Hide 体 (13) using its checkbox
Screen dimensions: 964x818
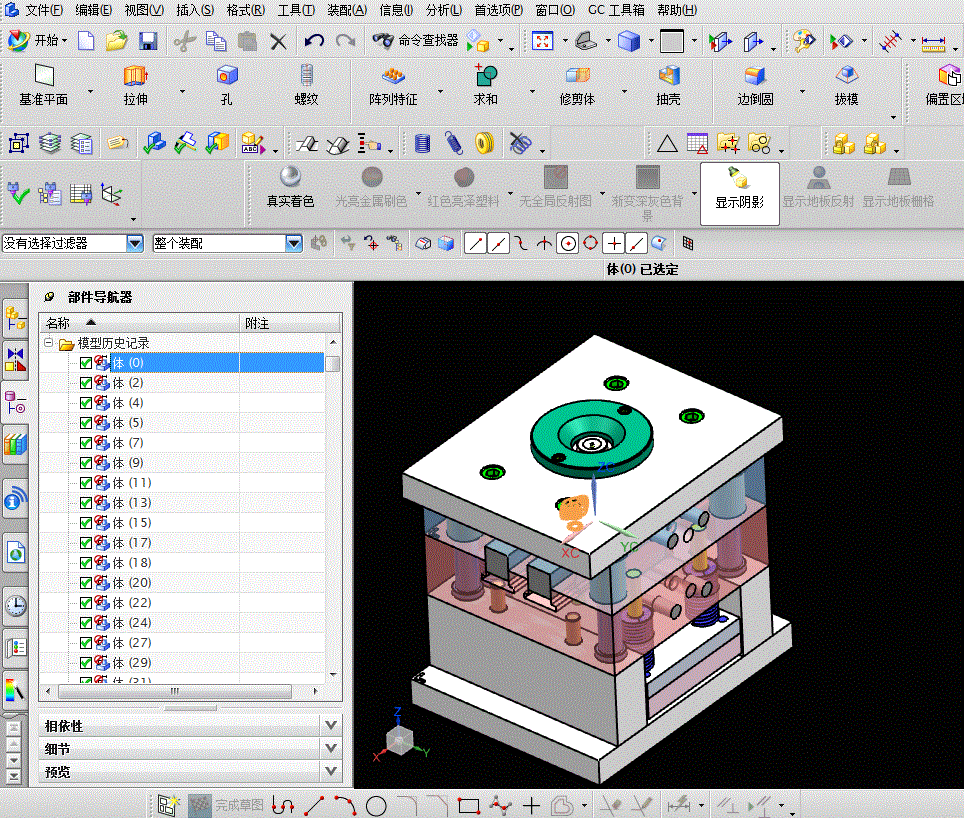tap(86, 503)
